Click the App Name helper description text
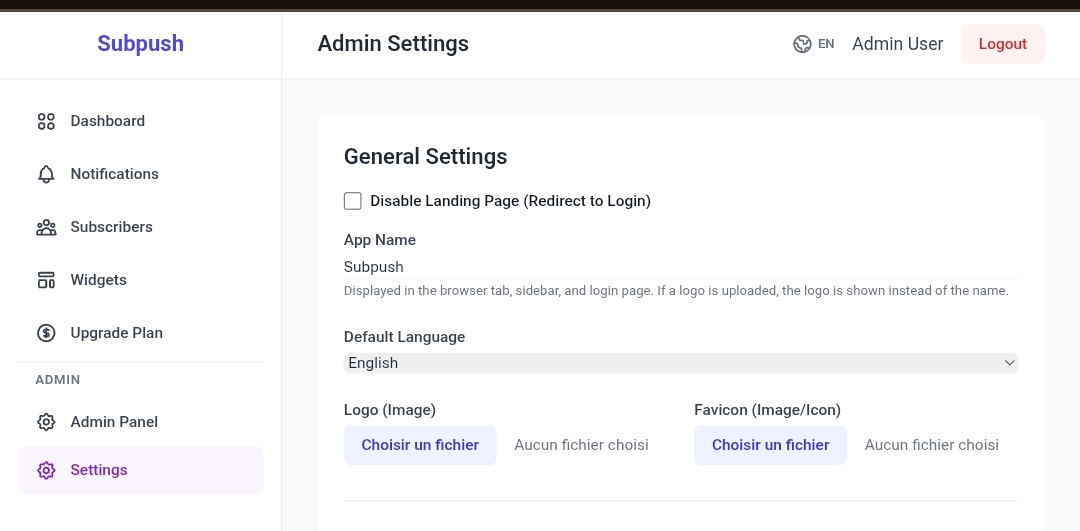Viewport: 1080px width, 531px height. 676,291
